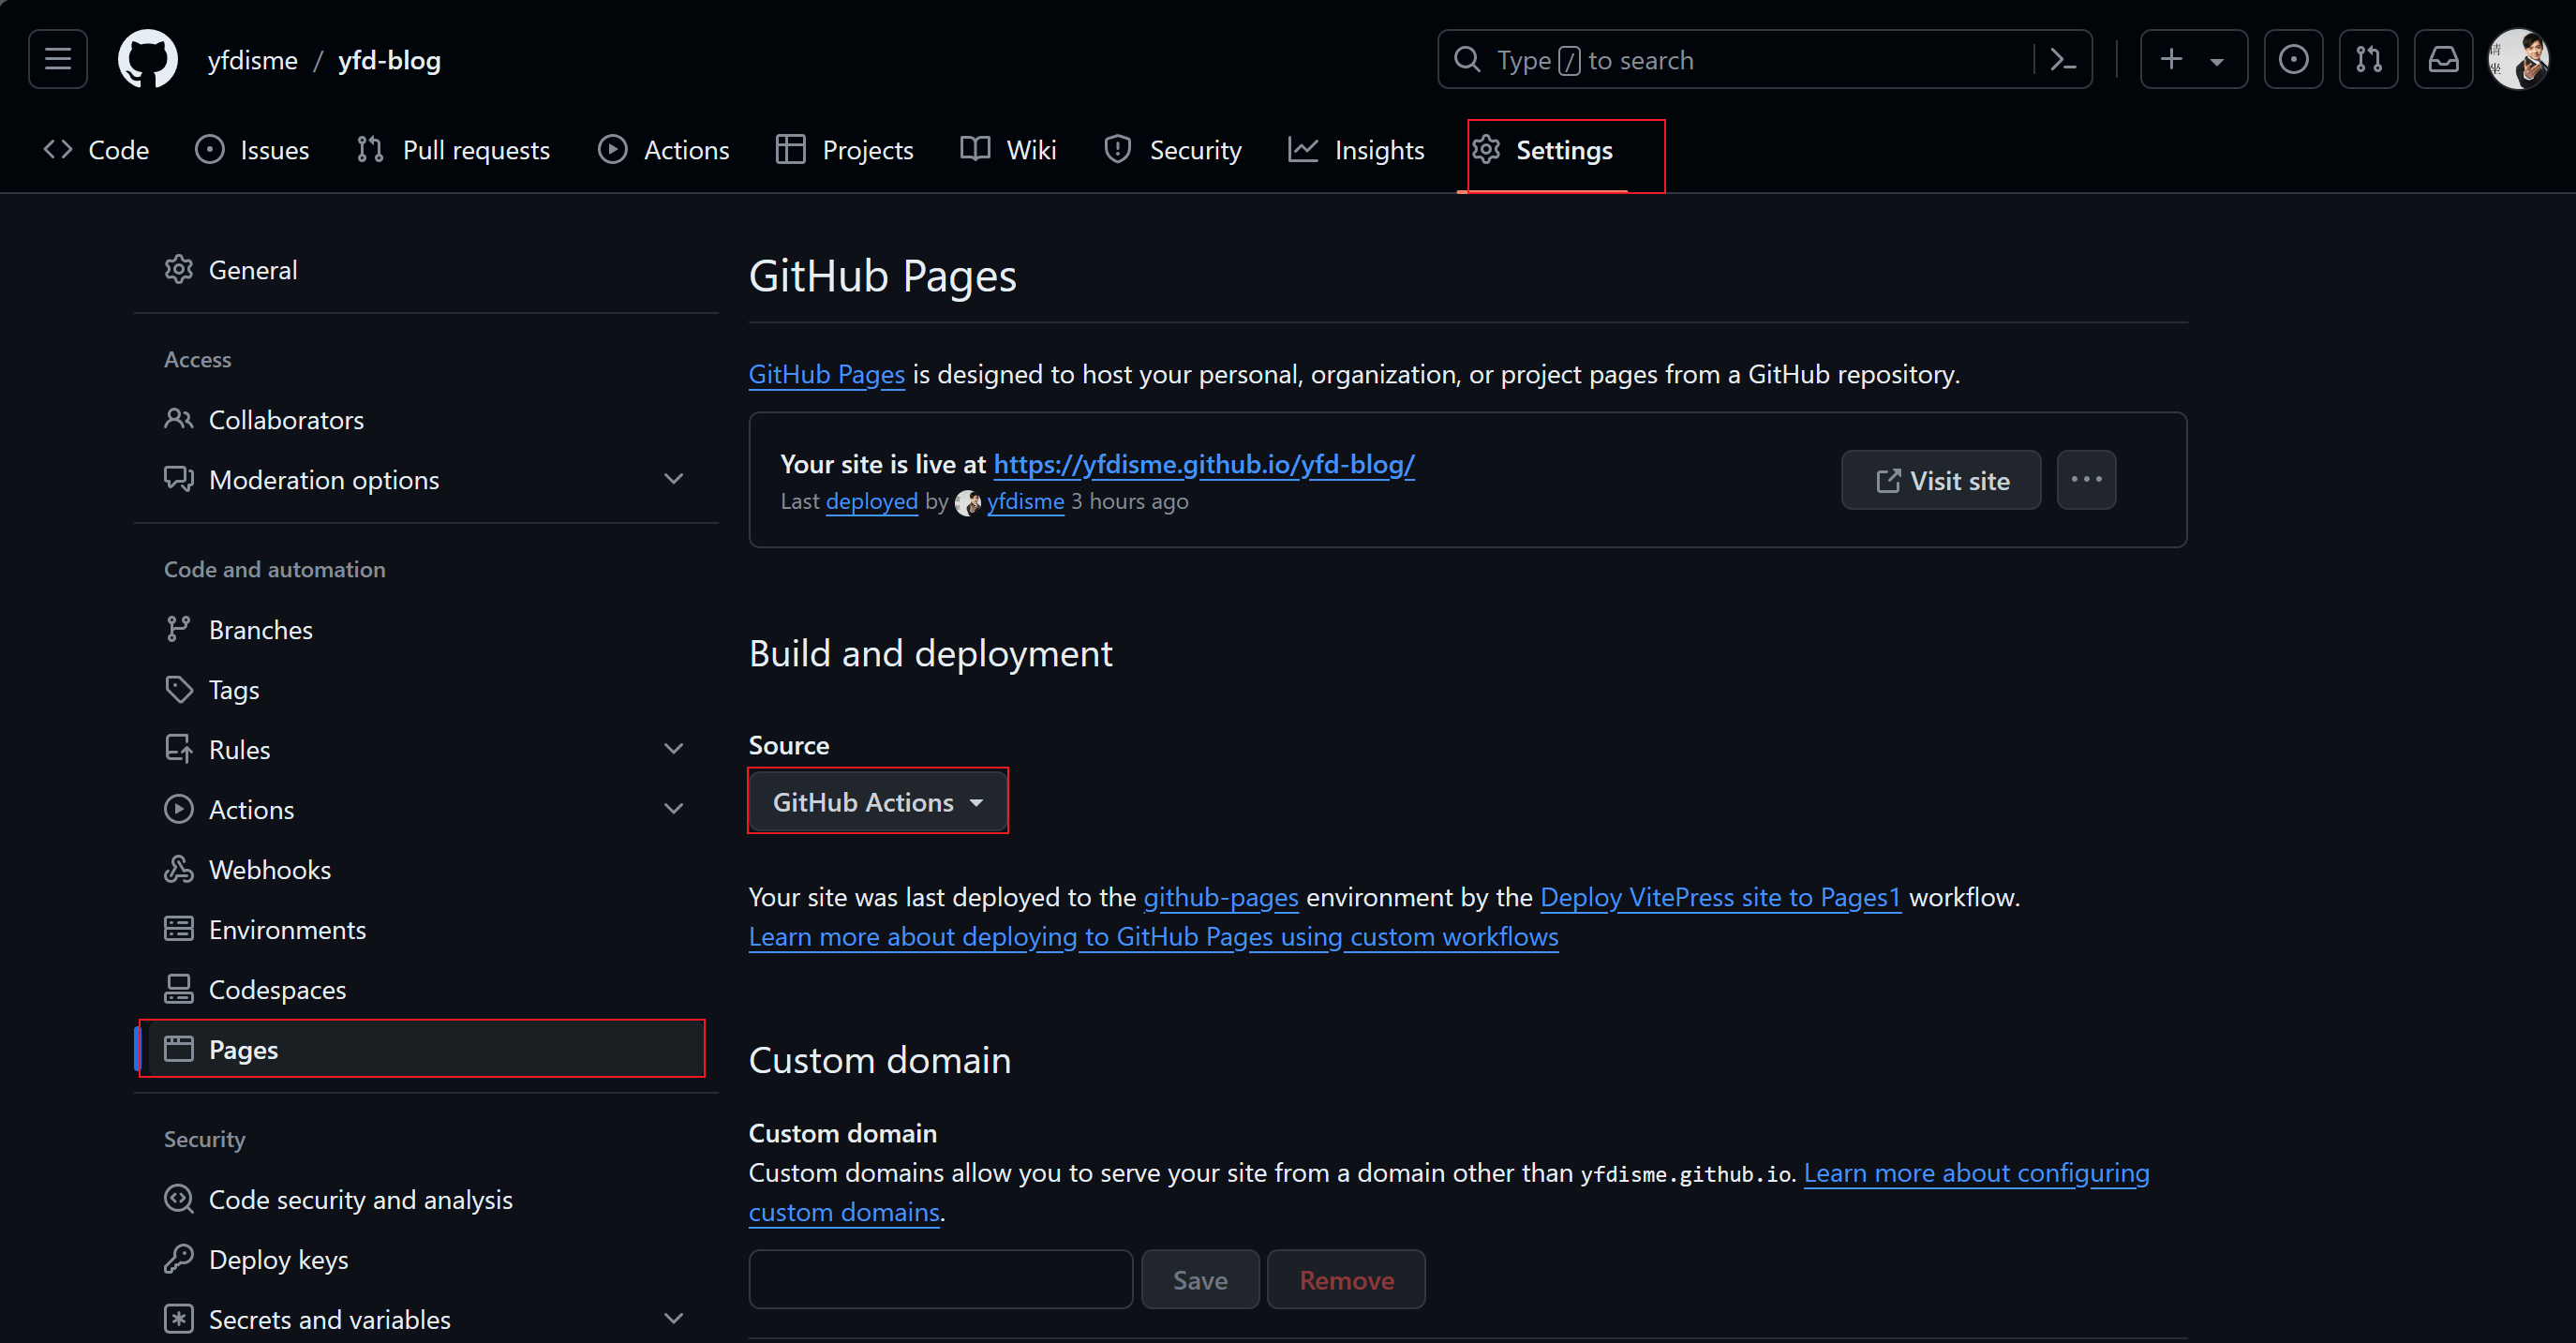Click the notifications inbox icon

point(2443,60)
